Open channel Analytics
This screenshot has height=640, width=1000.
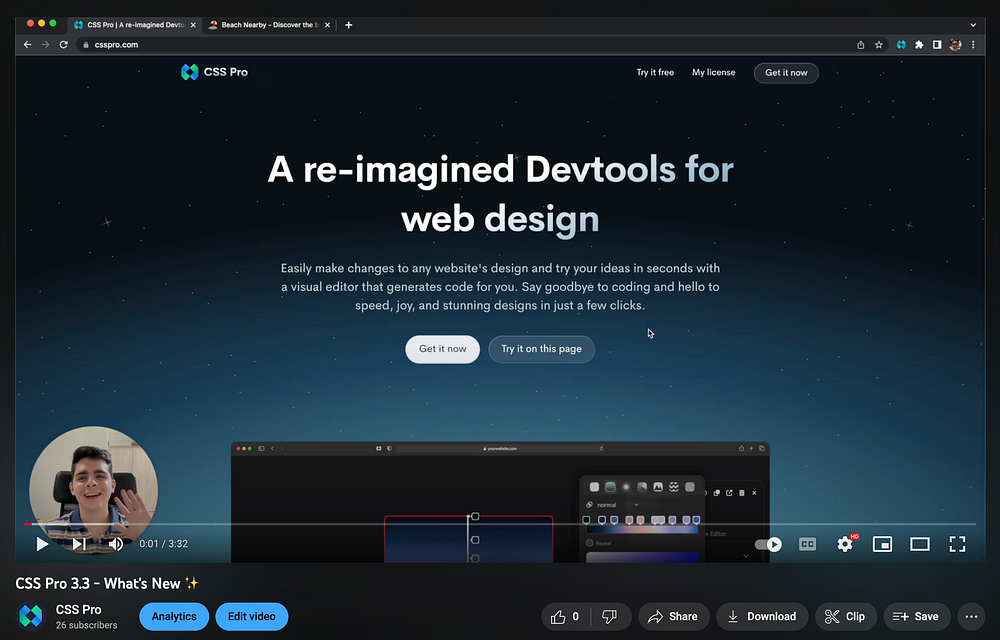pos(174,616)
